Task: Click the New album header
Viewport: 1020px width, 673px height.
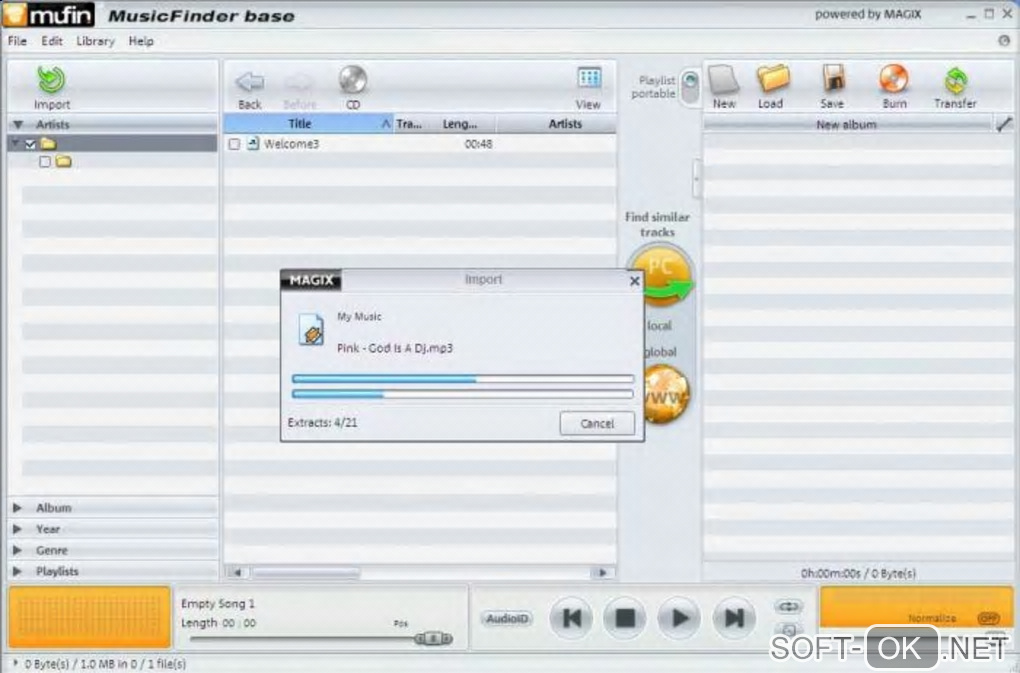Action: (847, 124)
